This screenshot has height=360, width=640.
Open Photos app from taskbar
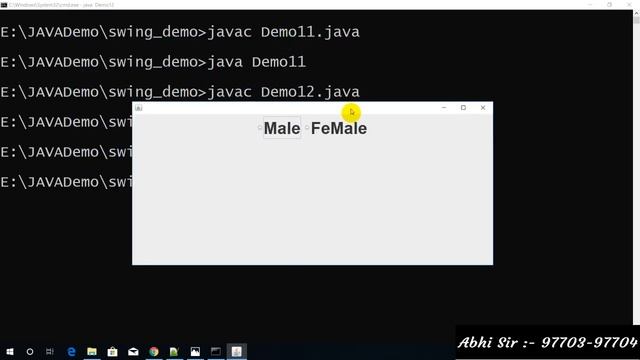[195, 351]
